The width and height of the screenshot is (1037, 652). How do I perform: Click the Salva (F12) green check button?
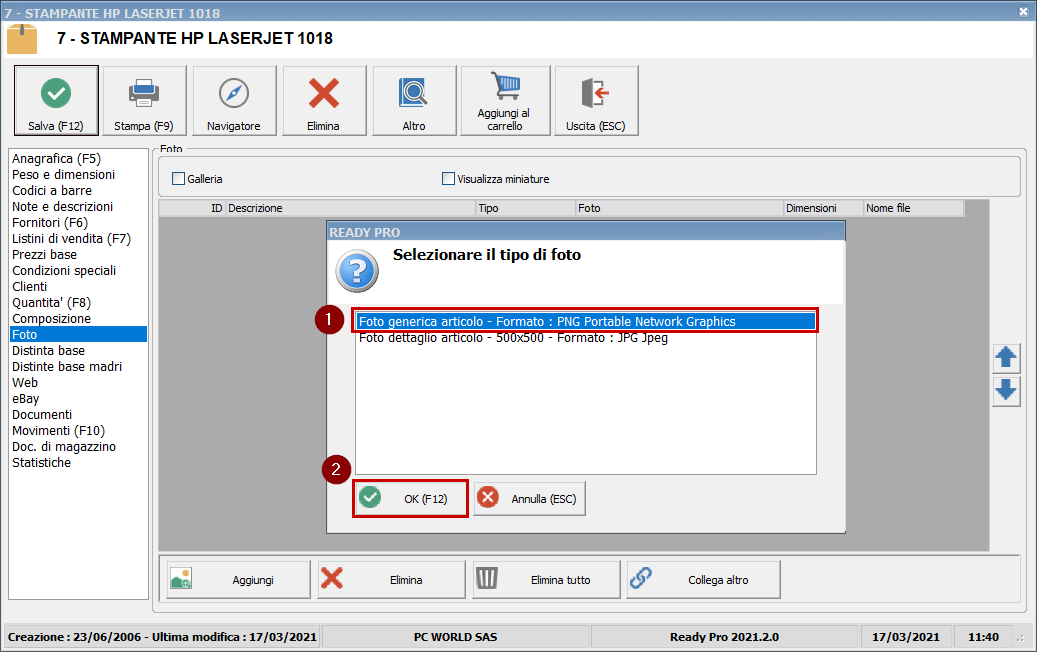click(56, 101)
